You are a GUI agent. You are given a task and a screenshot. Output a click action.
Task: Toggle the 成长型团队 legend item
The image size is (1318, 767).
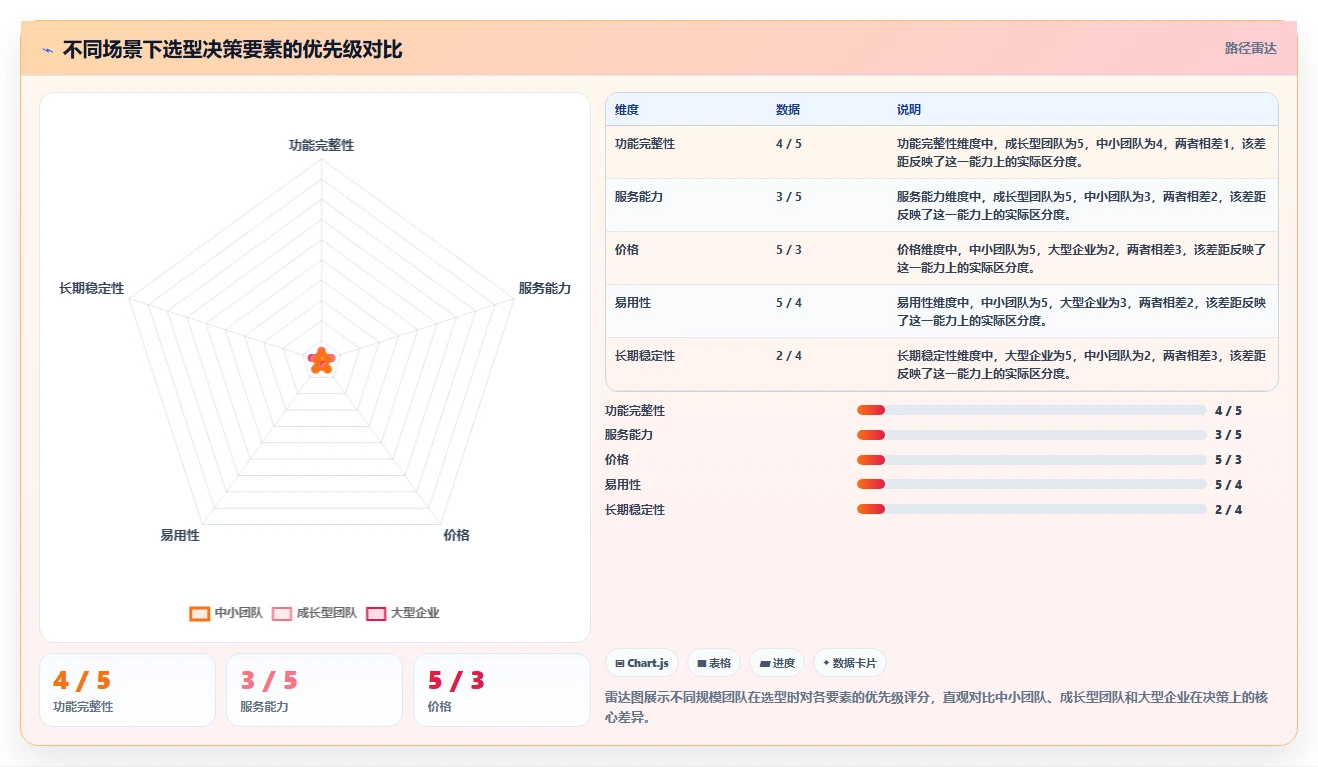[314, 613]
